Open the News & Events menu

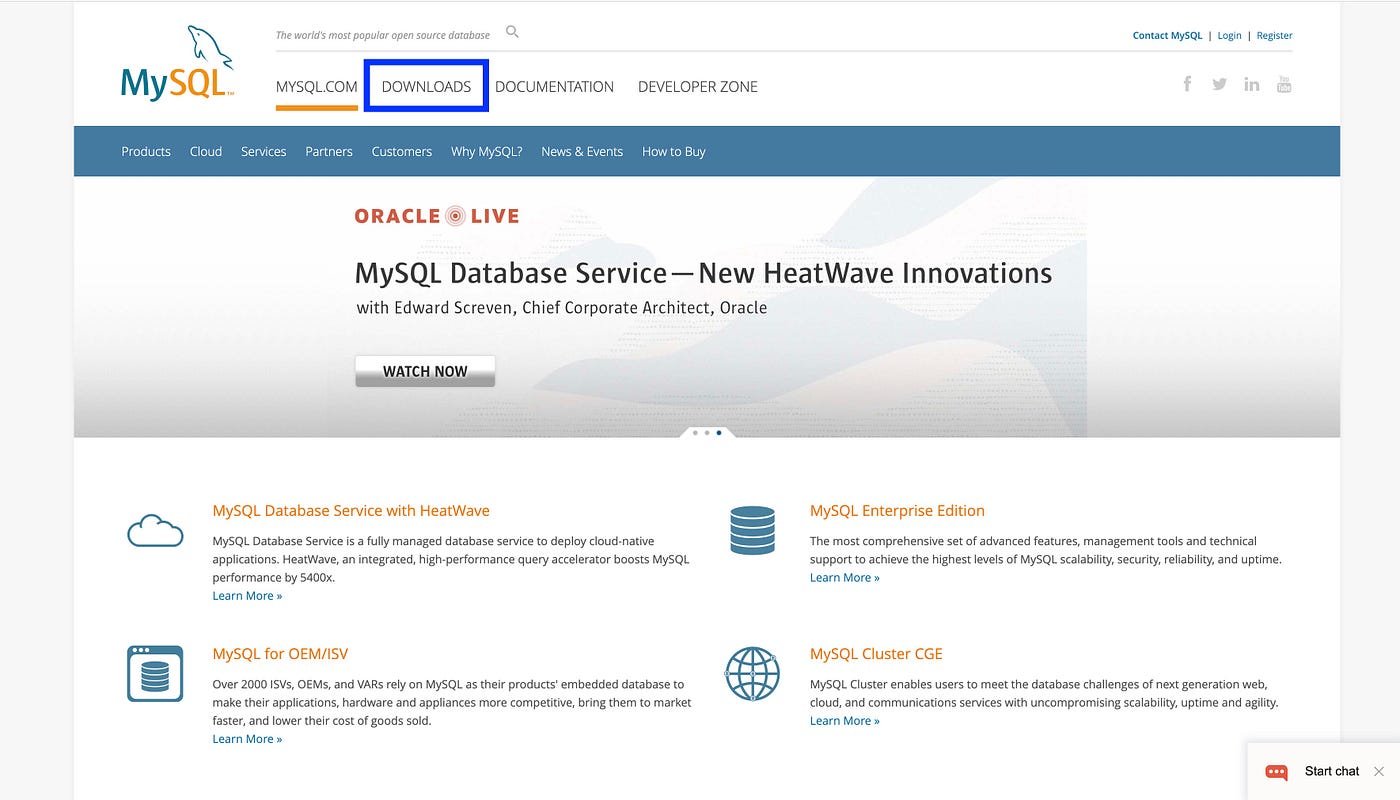(582, 152)
